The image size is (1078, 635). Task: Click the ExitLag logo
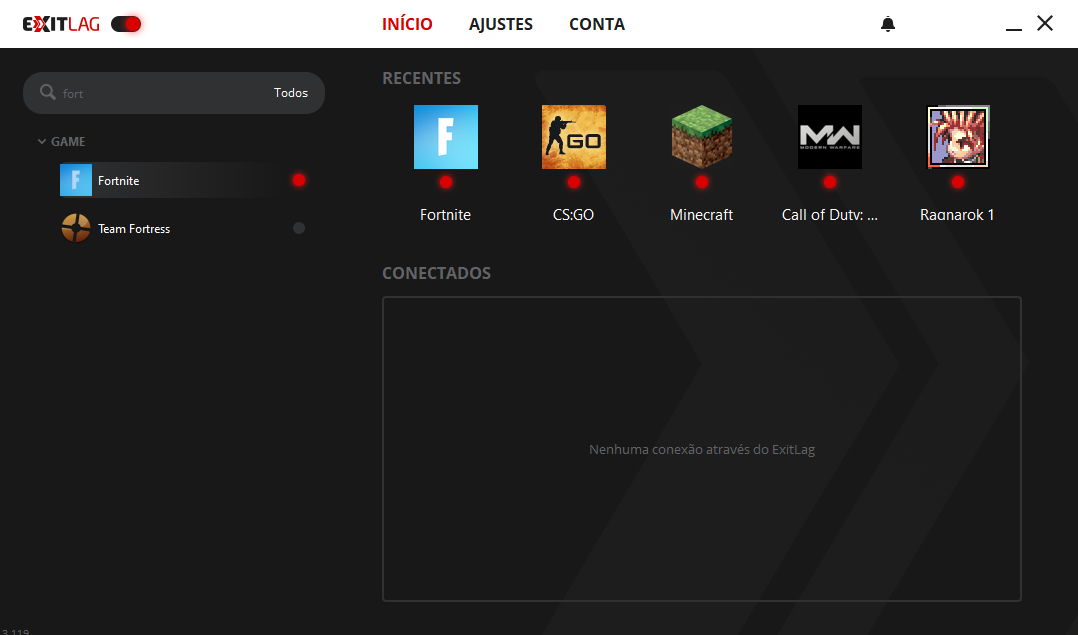(61, 24)
